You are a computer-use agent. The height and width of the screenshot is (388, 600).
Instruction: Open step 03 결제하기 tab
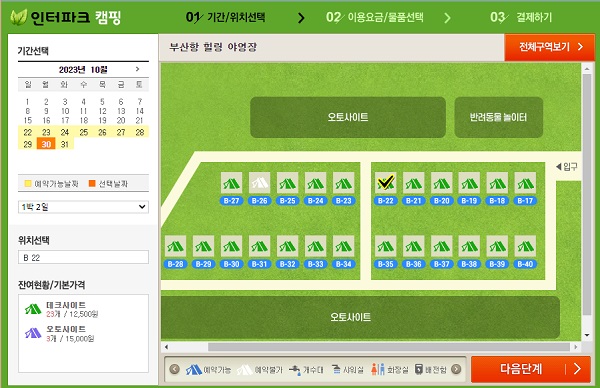click(521, 17)
